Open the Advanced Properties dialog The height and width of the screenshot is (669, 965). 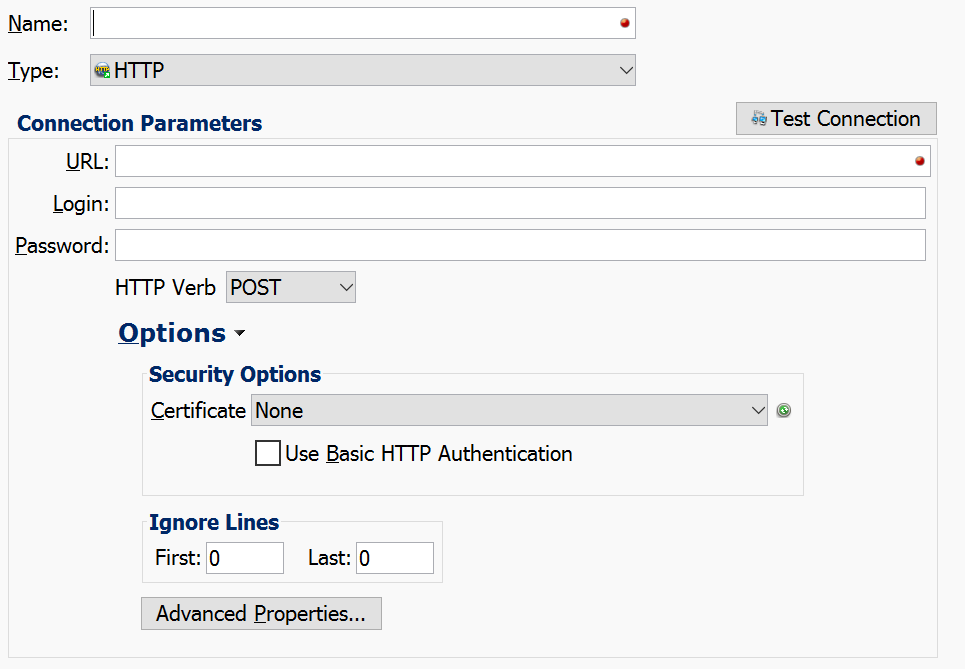pos(261,613)
